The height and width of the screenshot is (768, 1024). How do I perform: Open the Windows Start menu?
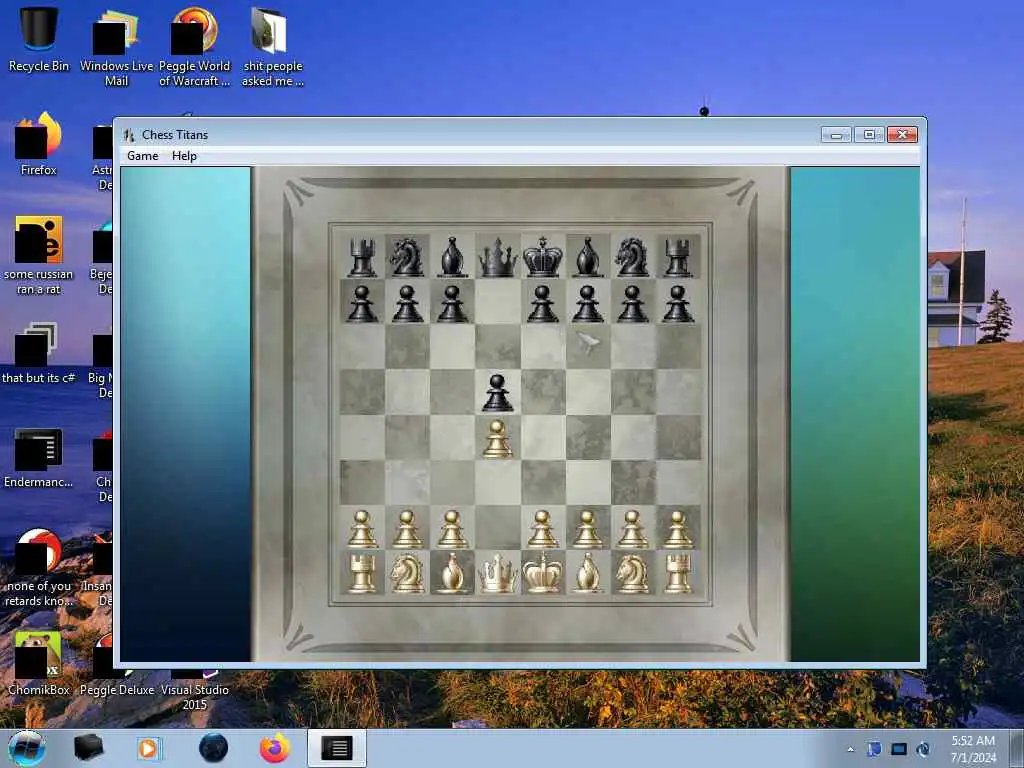click(x=27, y=748)
